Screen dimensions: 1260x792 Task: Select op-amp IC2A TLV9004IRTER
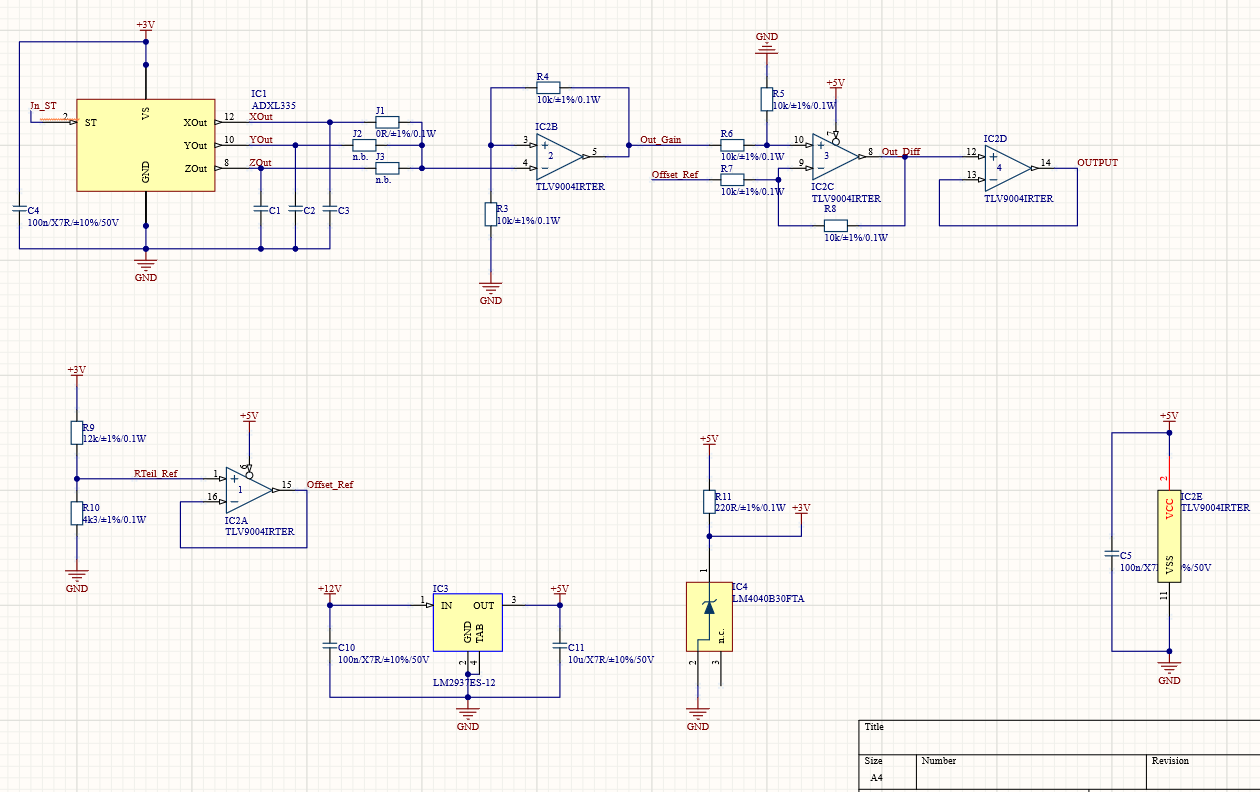click(x=240, y=490)
